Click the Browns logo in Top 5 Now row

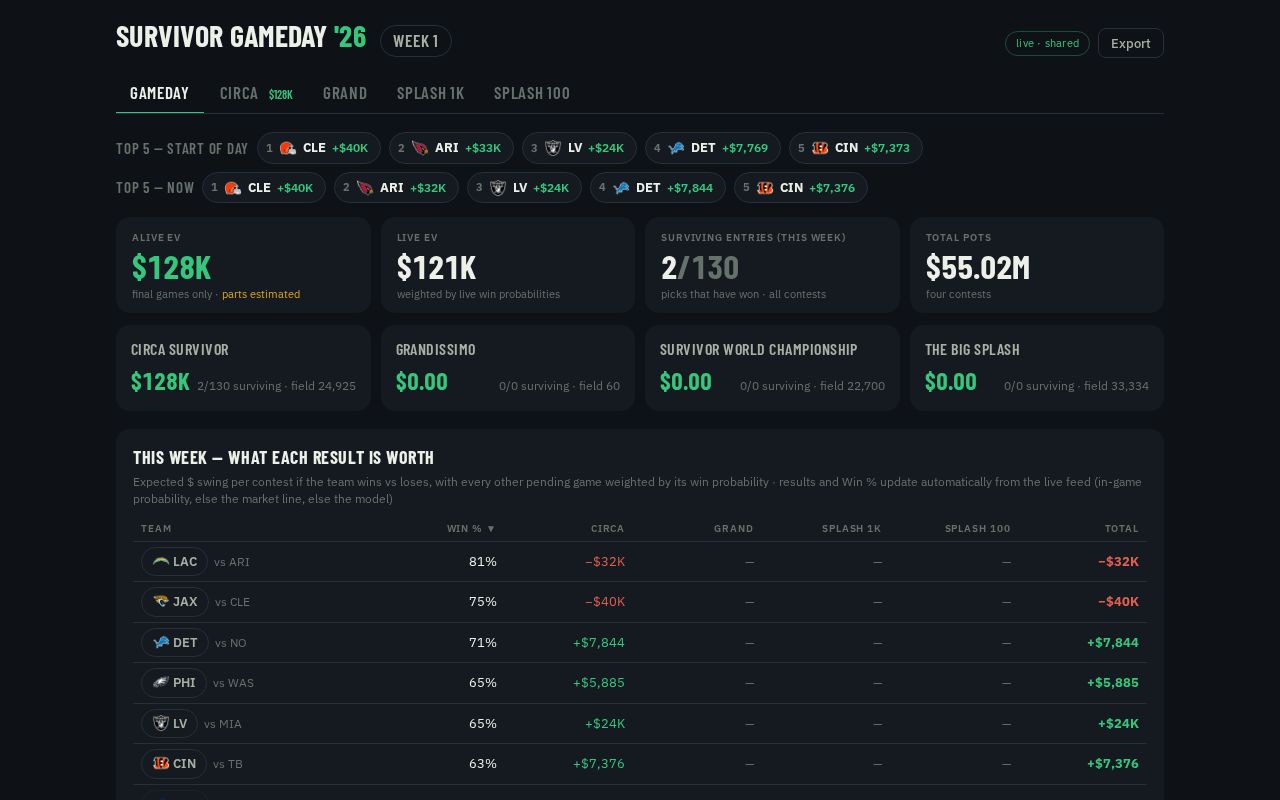pos(232,188)
